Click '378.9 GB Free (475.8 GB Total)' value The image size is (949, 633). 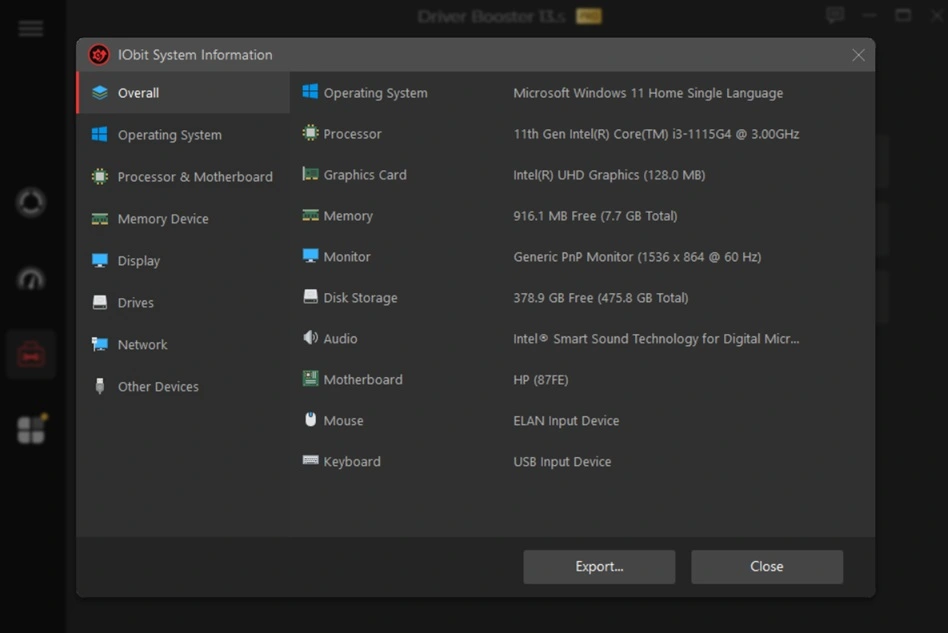point(601,298)
